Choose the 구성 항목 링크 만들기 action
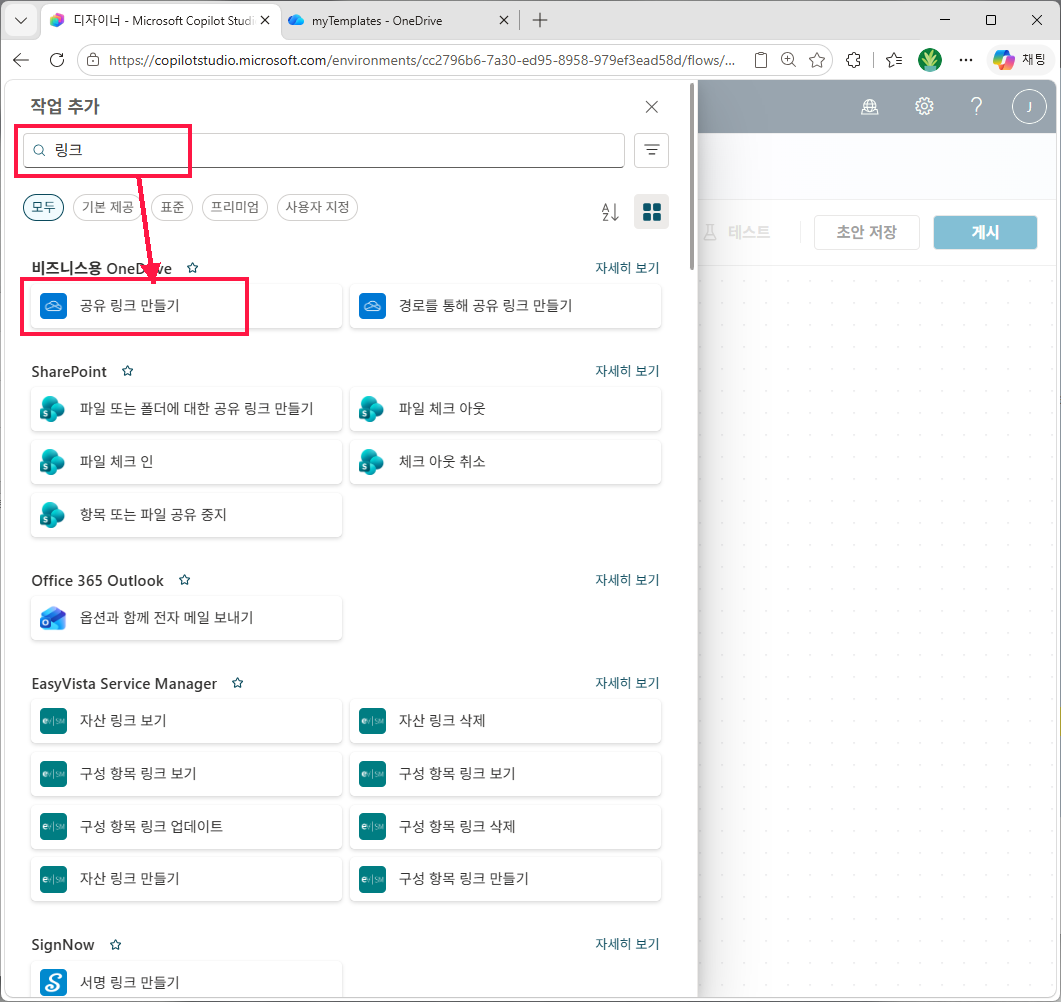The width and height of the screenshot is (1061, 1002). click(505, 879)
